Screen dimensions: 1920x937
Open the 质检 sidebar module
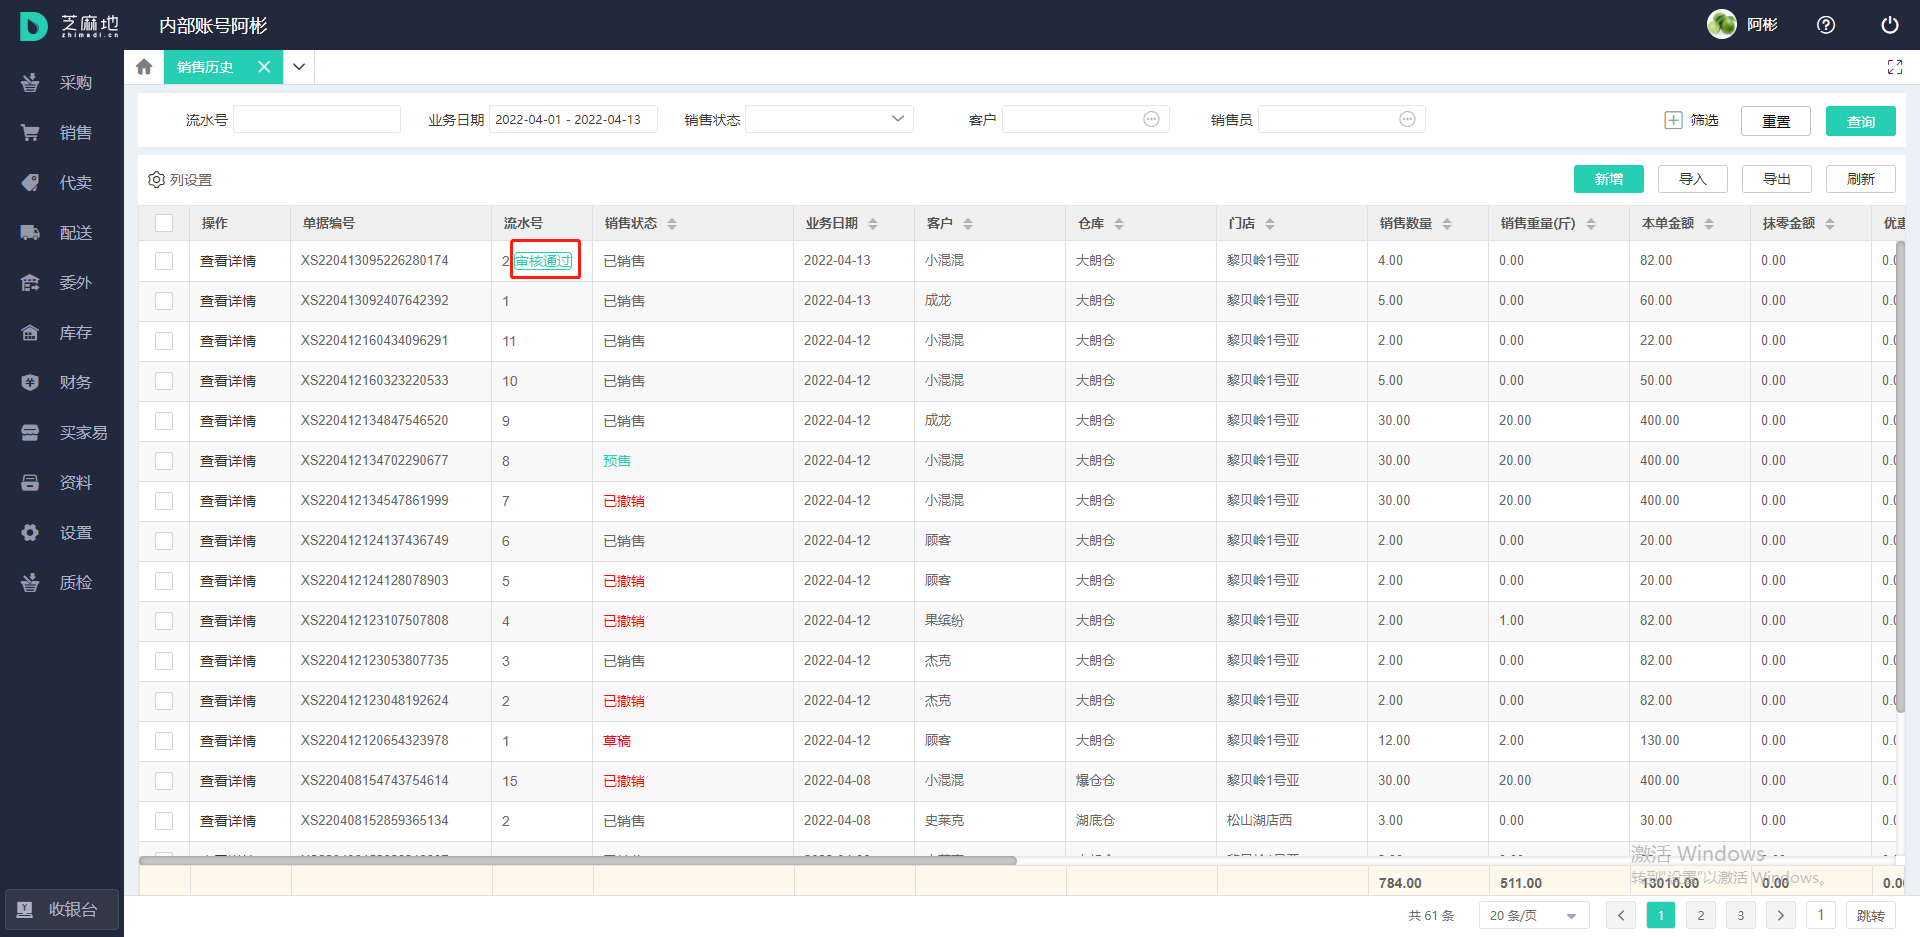pos(62,583)
